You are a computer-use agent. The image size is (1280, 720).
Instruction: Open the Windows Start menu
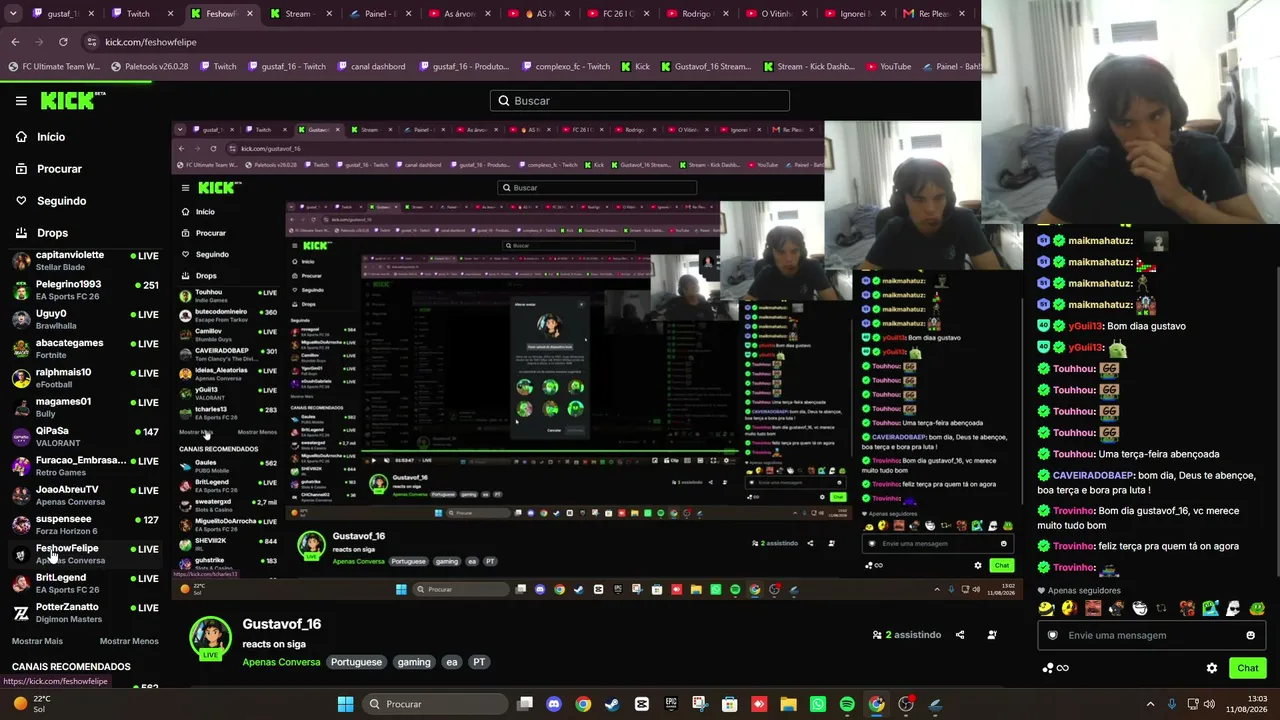tap(345, 704)
